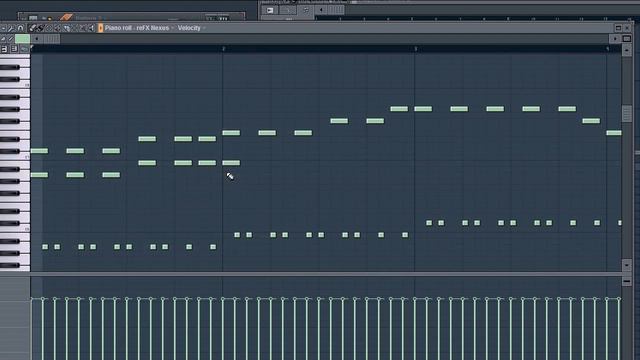Click the grid segment control beside the arrow
This screenshot has height=360, width=640.
[51, 39]
